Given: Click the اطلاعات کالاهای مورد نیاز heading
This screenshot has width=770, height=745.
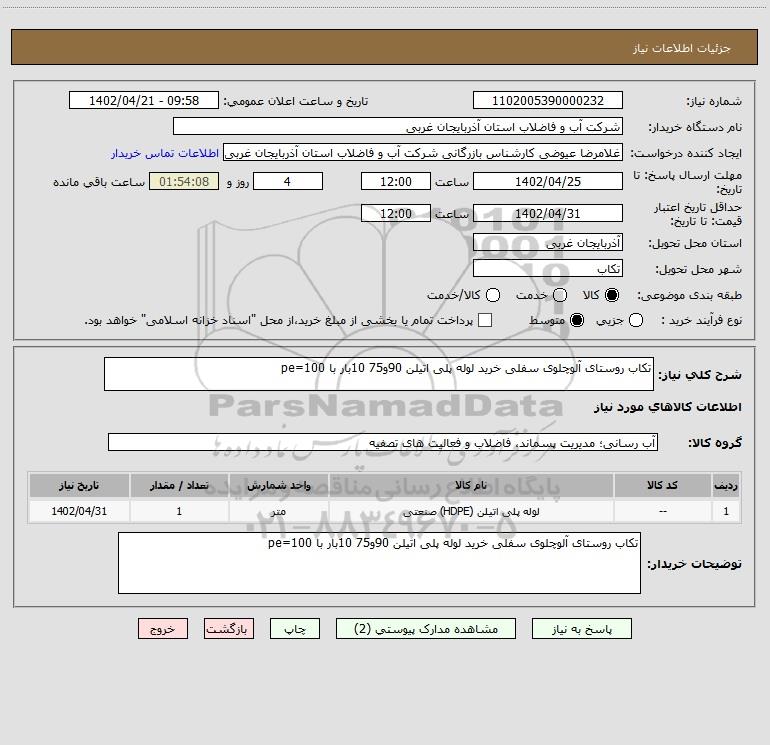Looking at the screenshot, I should point(668,407).
